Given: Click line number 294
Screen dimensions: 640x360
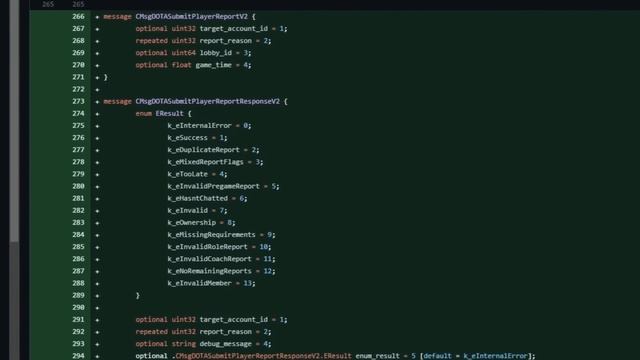Looking at the screenshot, I should coord(78,356).
